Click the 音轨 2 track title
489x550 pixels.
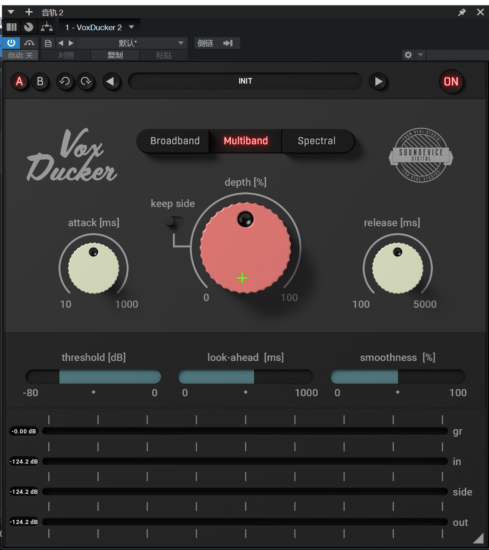click(52, 13)
